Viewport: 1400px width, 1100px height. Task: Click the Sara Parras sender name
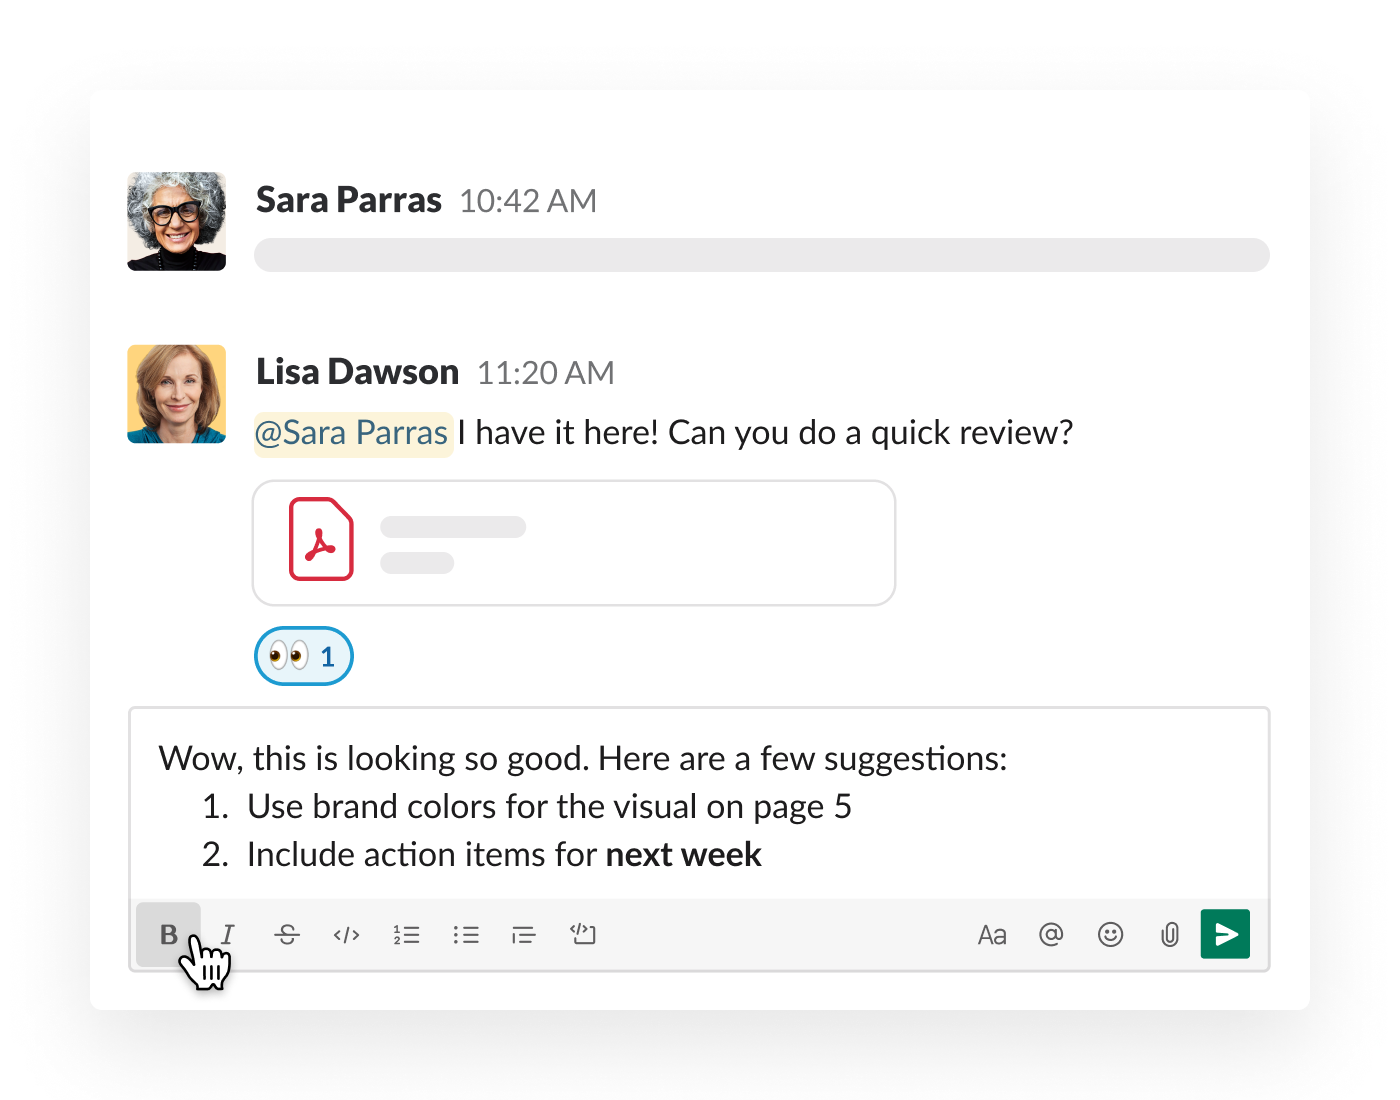[349, 200]
